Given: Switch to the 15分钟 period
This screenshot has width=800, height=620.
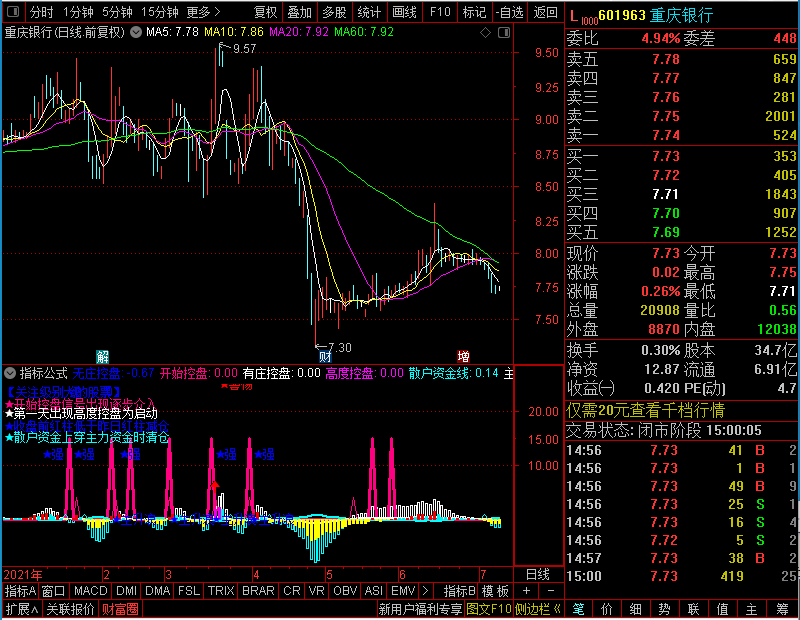Looking at the screenshot, I should click(x=159, y=12).
